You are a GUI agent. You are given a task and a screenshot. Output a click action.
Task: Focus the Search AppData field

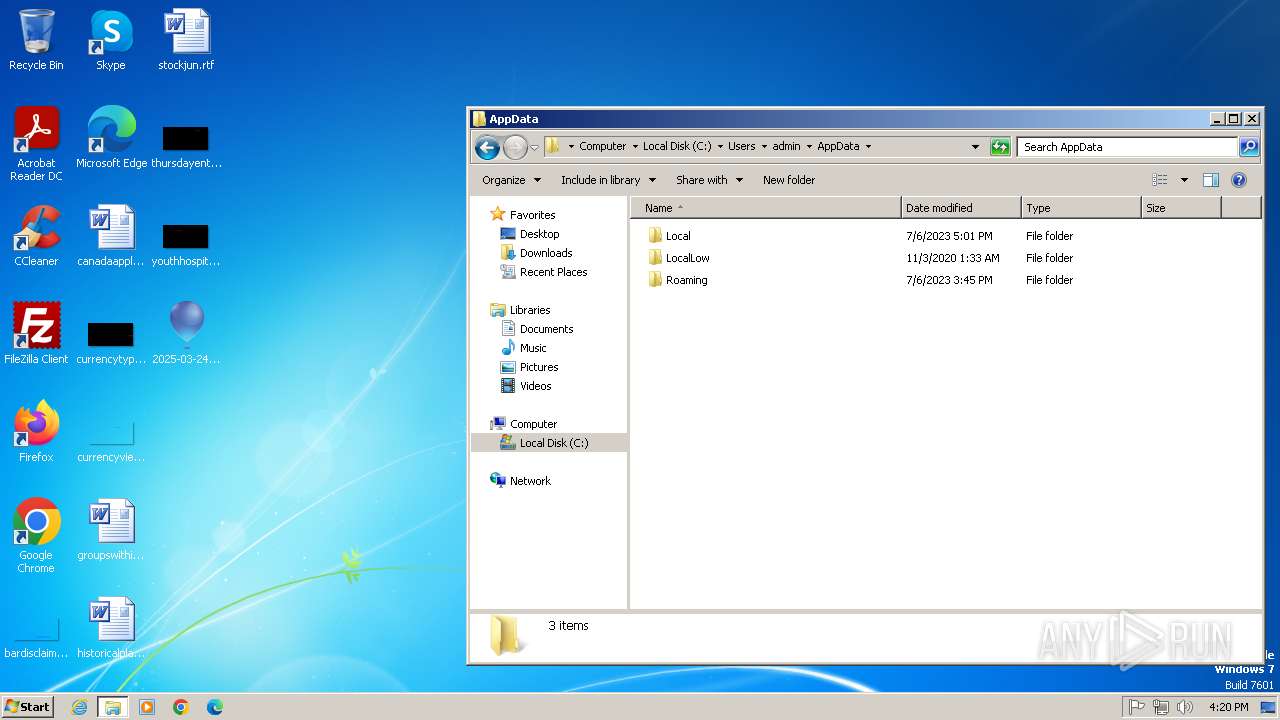tap(1127, 147)
